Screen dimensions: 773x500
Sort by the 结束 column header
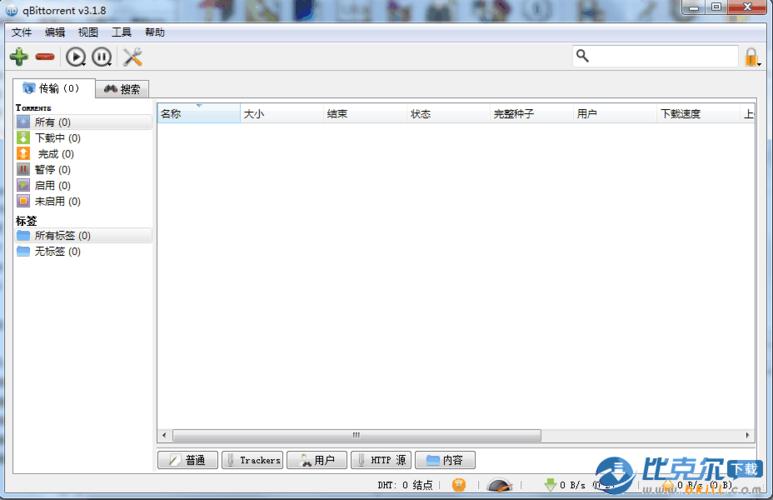[x=365, y=114]
